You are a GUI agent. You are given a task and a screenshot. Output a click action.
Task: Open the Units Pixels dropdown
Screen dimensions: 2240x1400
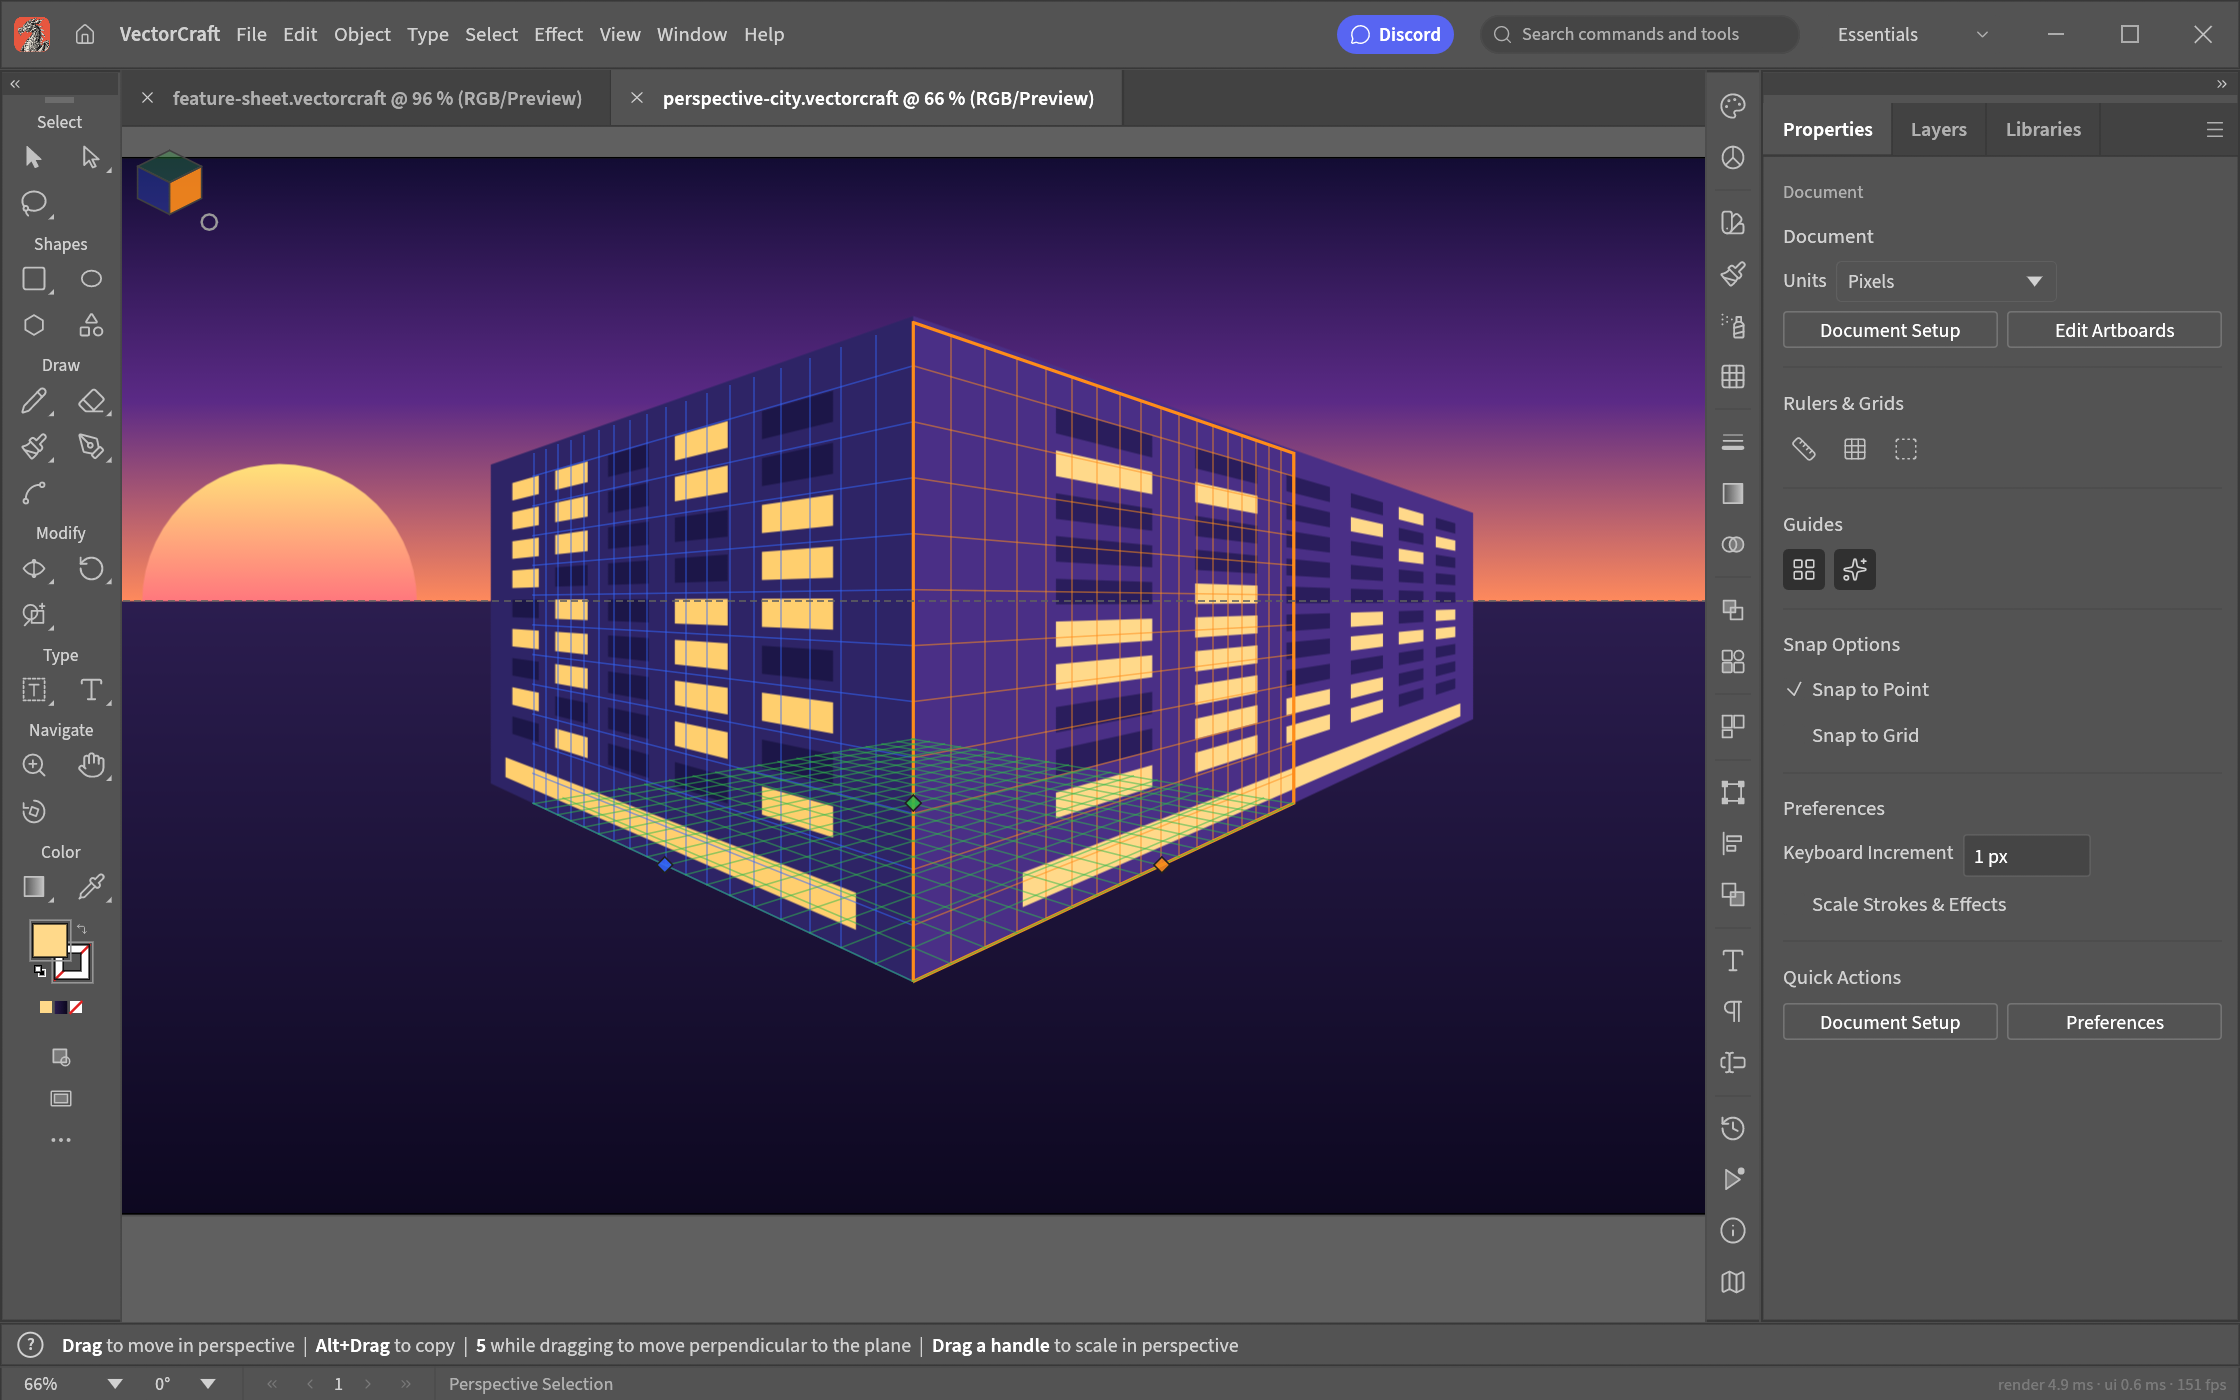pos(1946,281)
